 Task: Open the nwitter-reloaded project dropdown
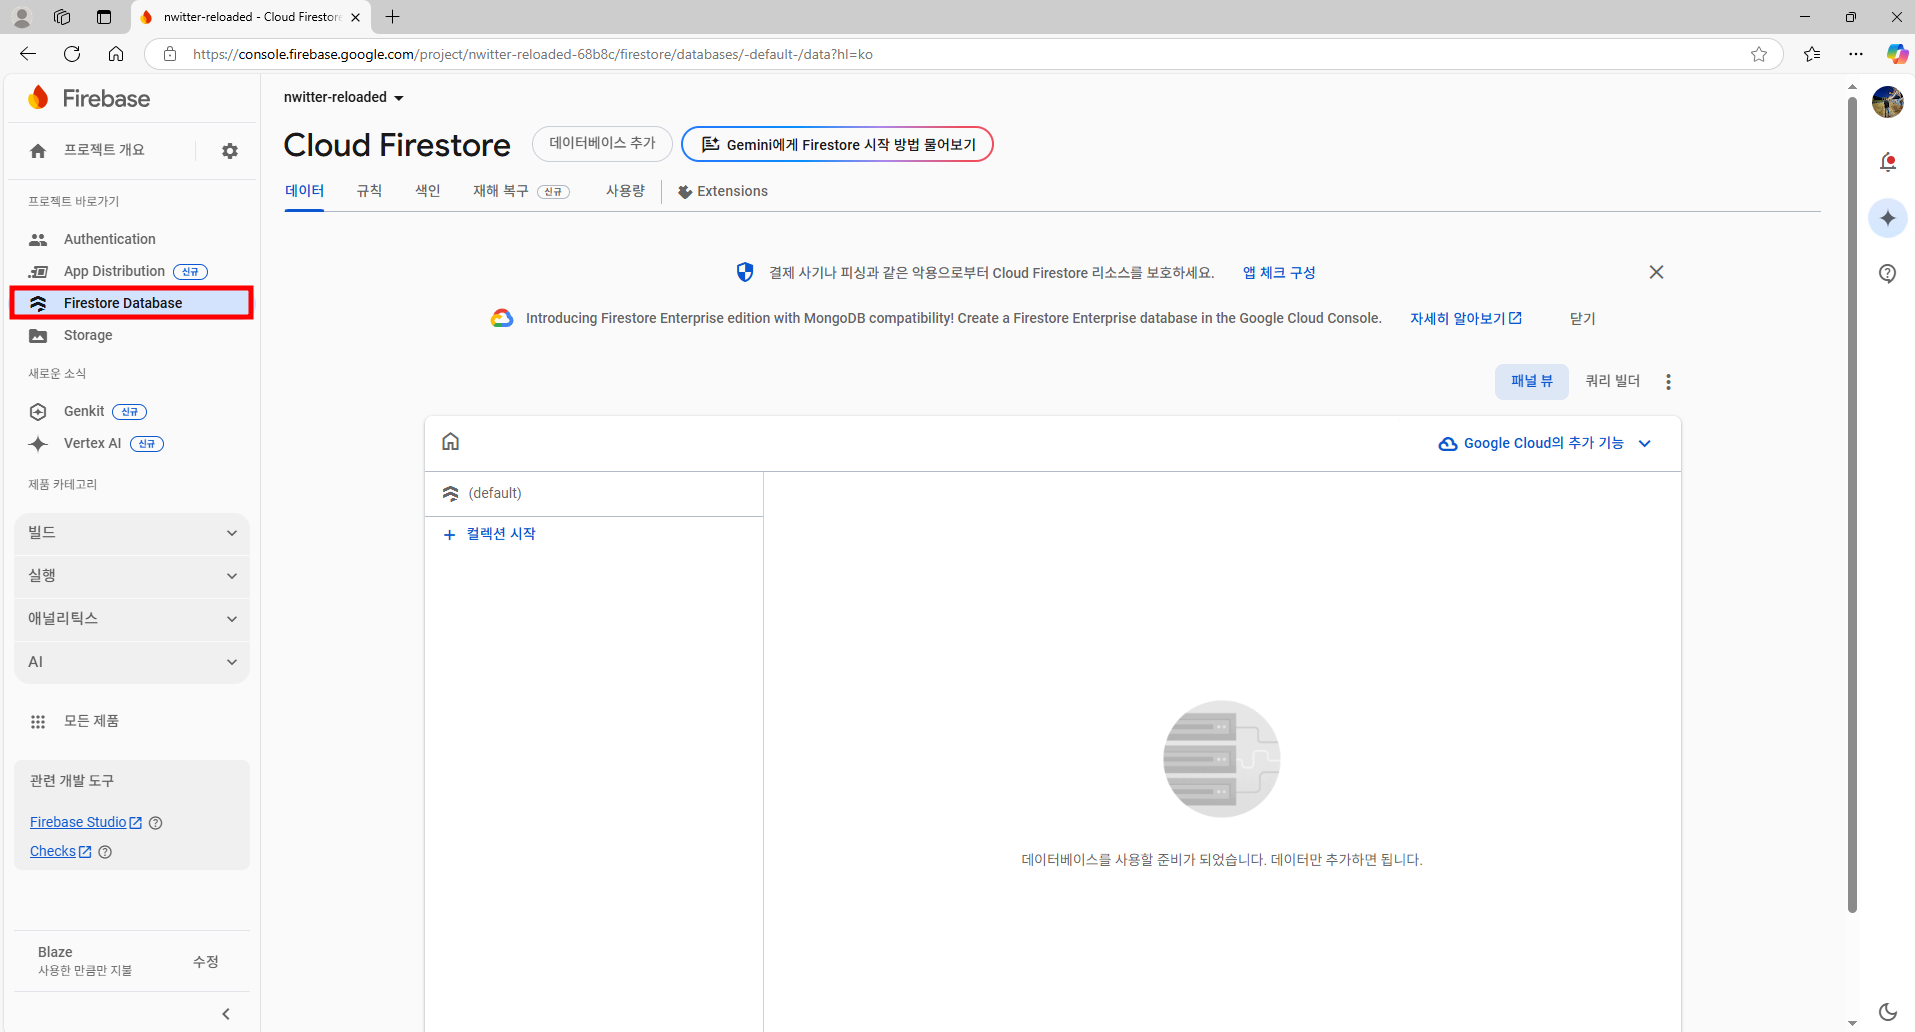(343, 97)
